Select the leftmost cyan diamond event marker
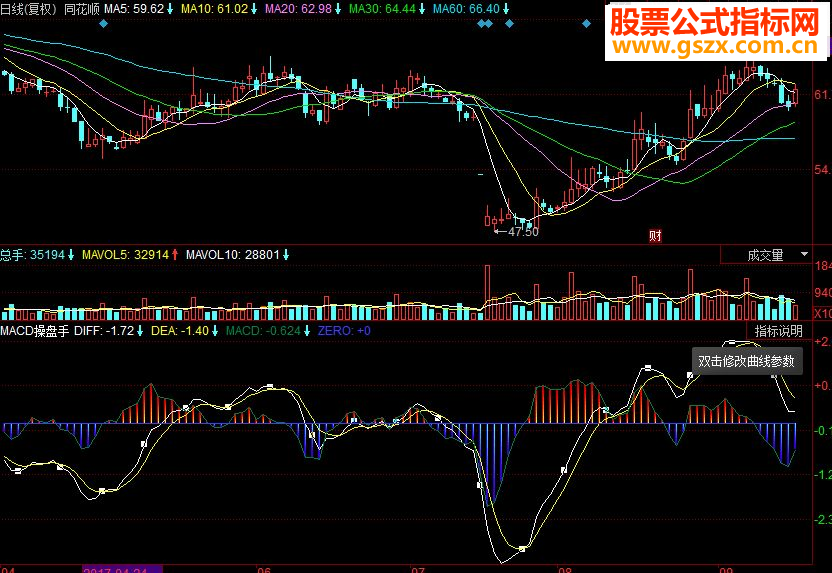 click(103, 23)
